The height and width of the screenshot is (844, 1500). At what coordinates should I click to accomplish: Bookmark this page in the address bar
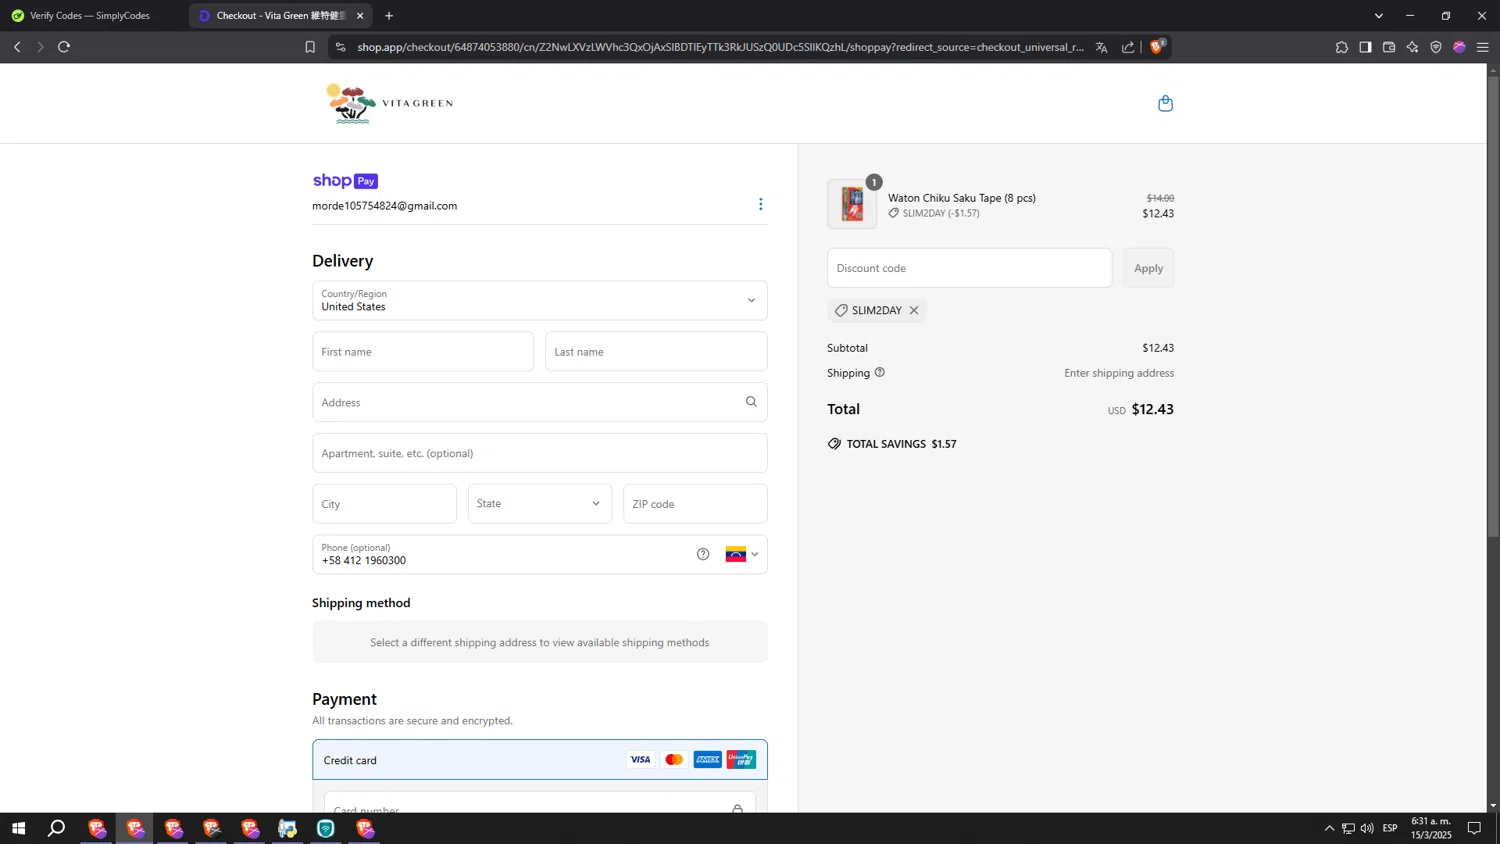pyautogui.click(x=310, y=47)
